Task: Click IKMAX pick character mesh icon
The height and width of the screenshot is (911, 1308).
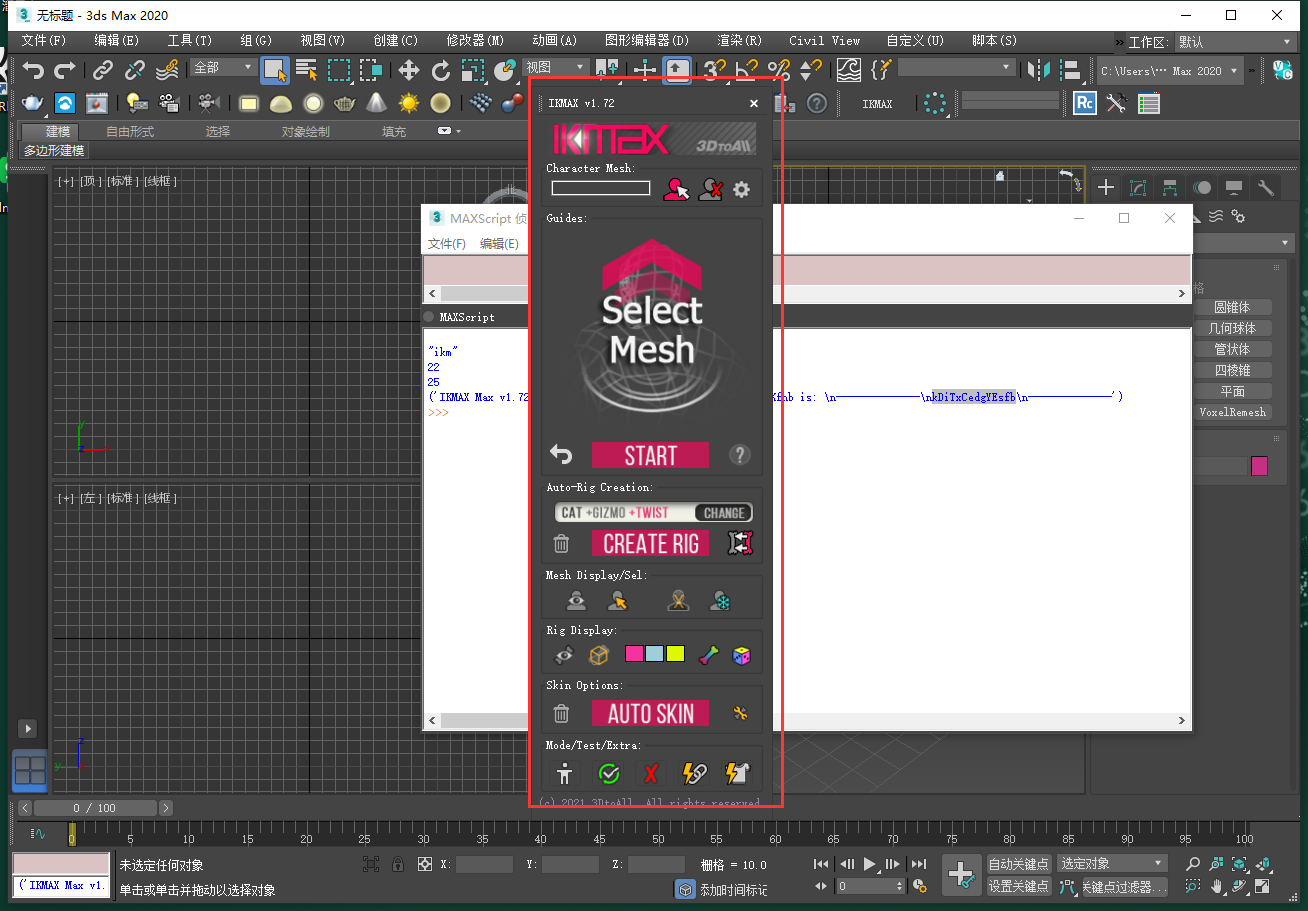Action: pos(676,189)
